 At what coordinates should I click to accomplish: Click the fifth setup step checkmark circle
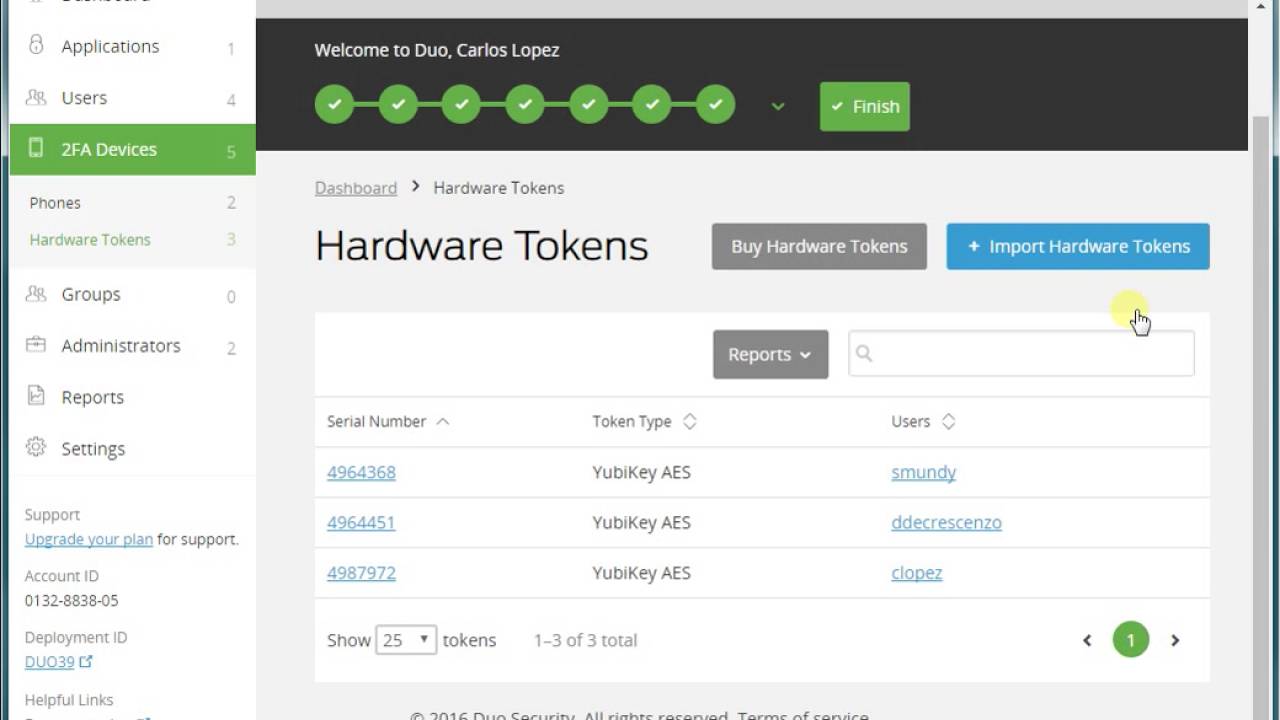(588, 104)
